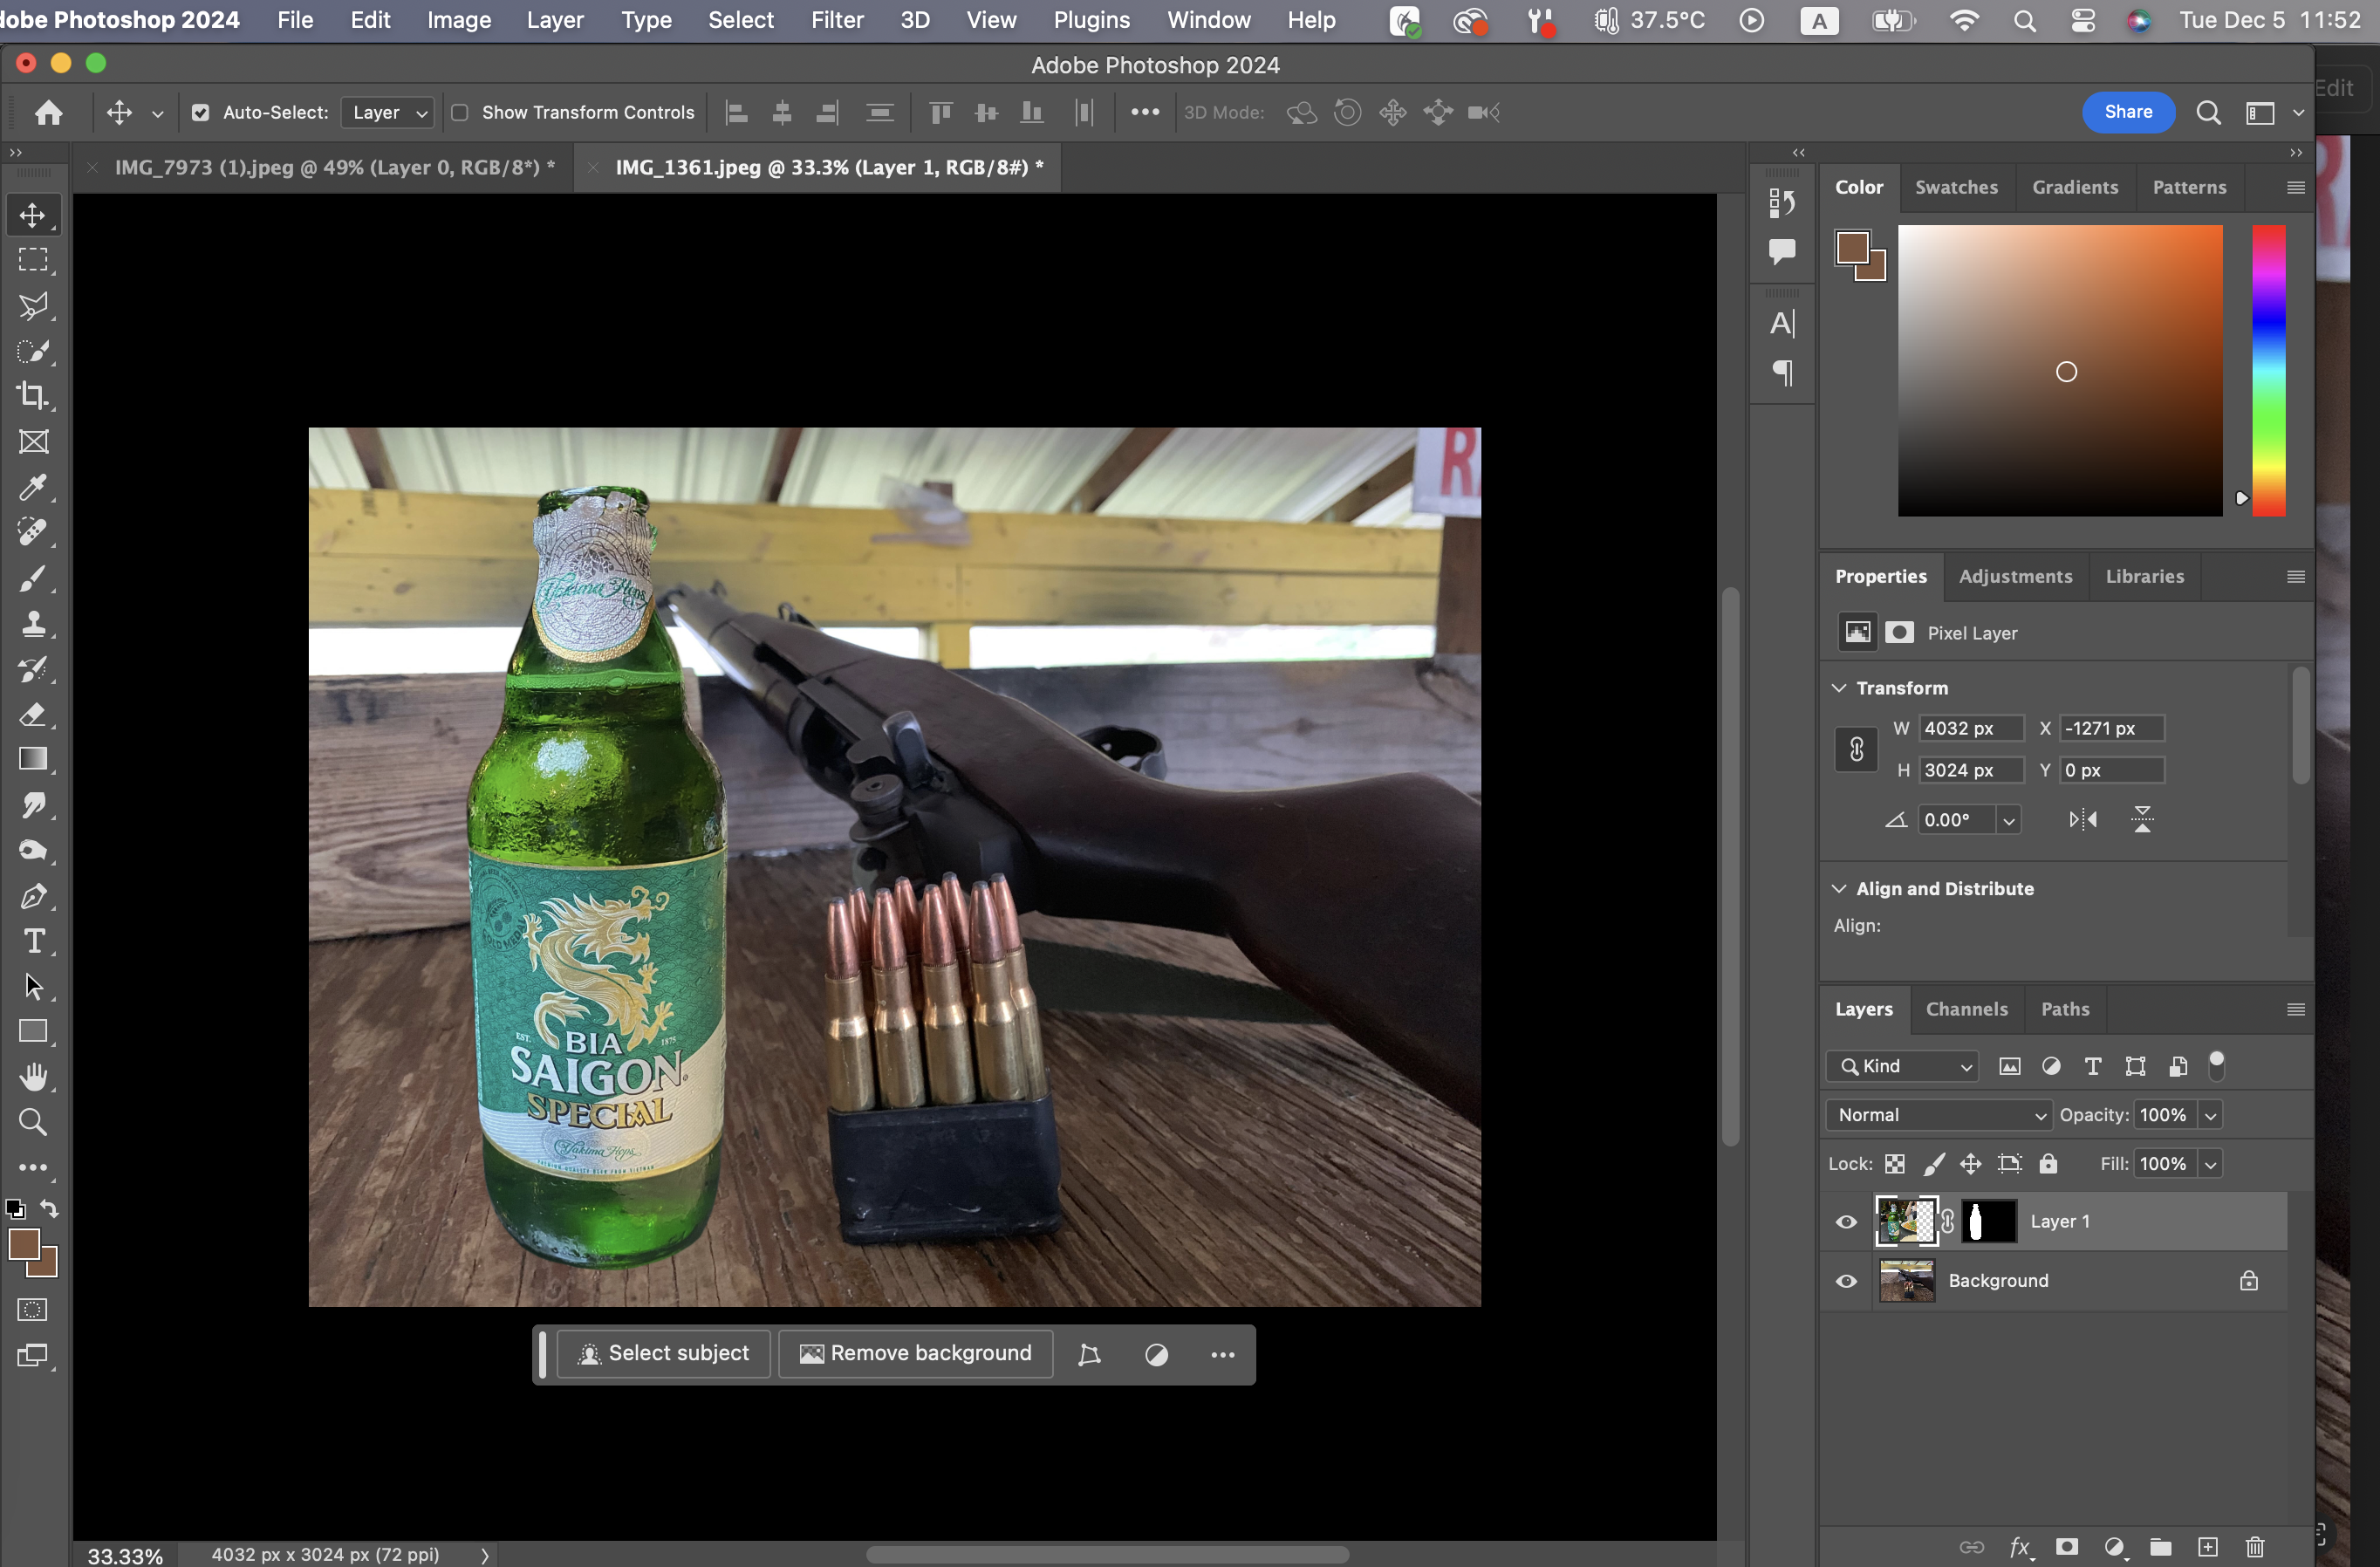Open the Auto-Select Layer dropdown
Viewport: 2380px width, 1567px height.
click(x=387, y=113)
